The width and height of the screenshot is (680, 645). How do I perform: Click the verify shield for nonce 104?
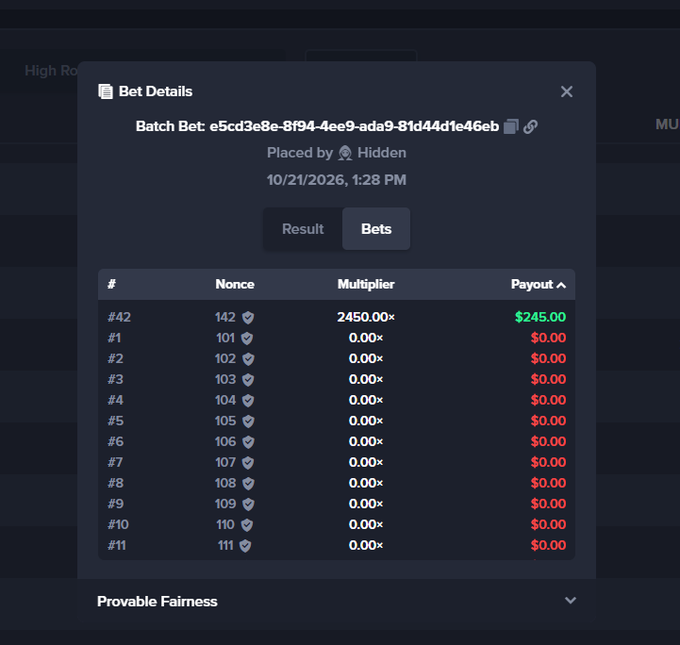pyautogui.click(x=248, y=400)
